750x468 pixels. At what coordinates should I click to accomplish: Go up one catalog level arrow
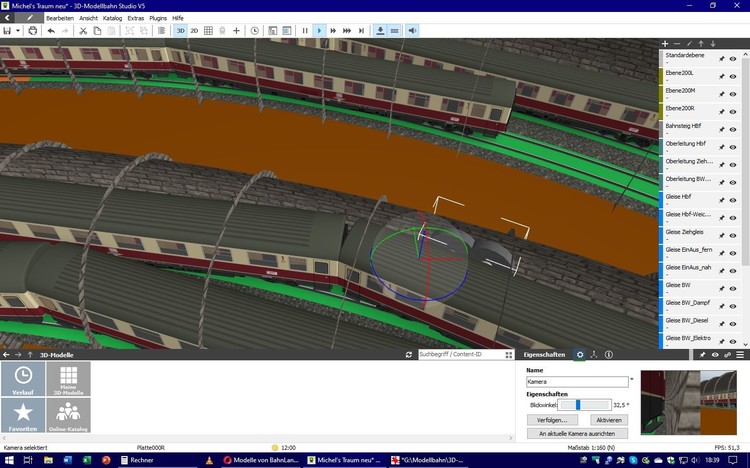click(x=30, y=355)
